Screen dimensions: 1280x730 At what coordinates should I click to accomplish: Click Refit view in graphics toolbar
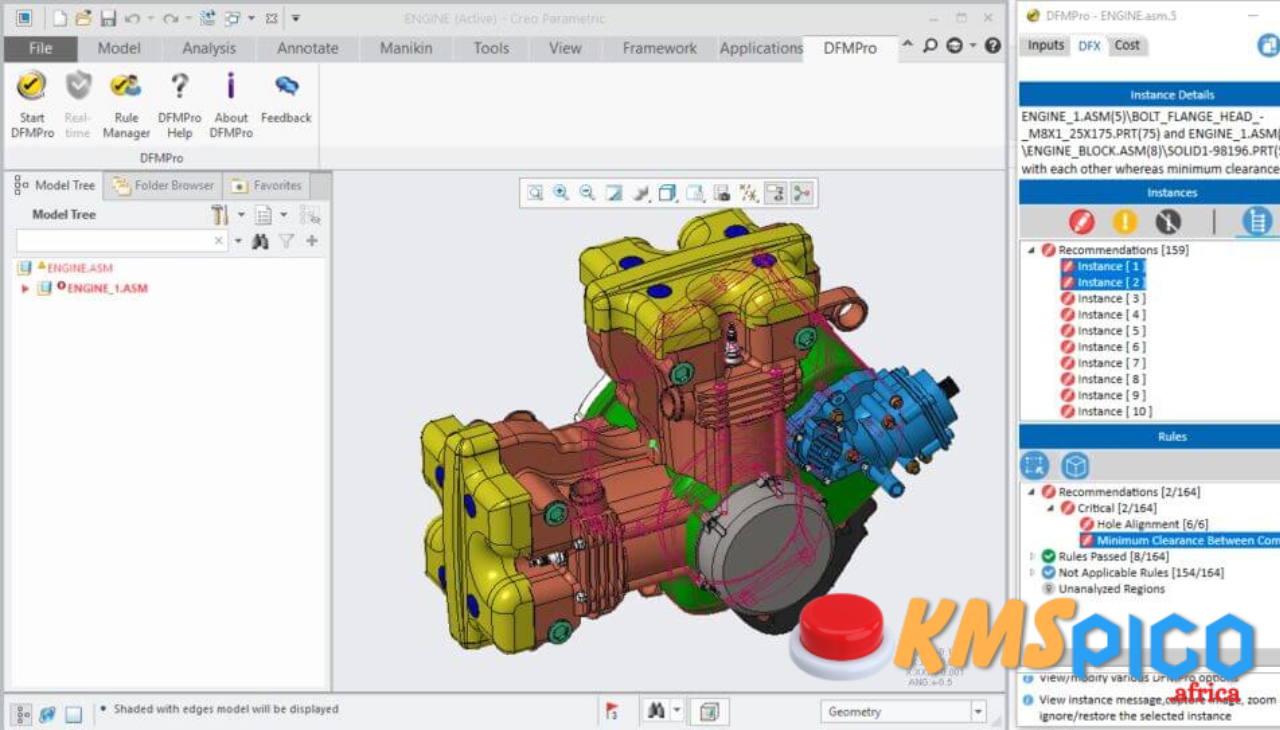click(536, 193)
